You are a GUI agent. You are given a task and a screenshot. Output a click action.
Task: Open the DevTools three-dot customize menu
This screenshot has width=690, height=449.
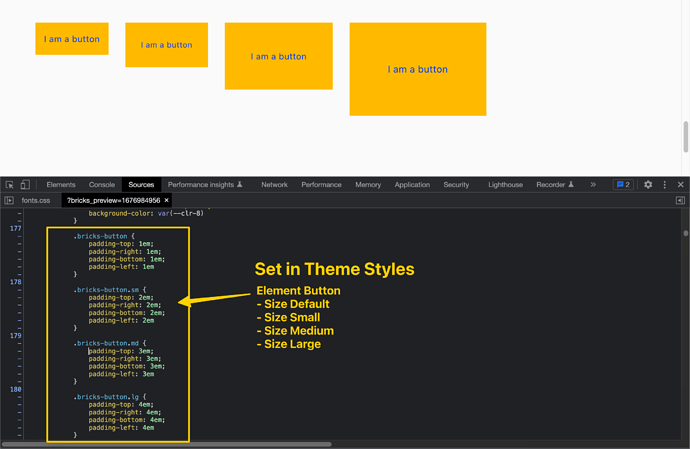click(664, 184)
